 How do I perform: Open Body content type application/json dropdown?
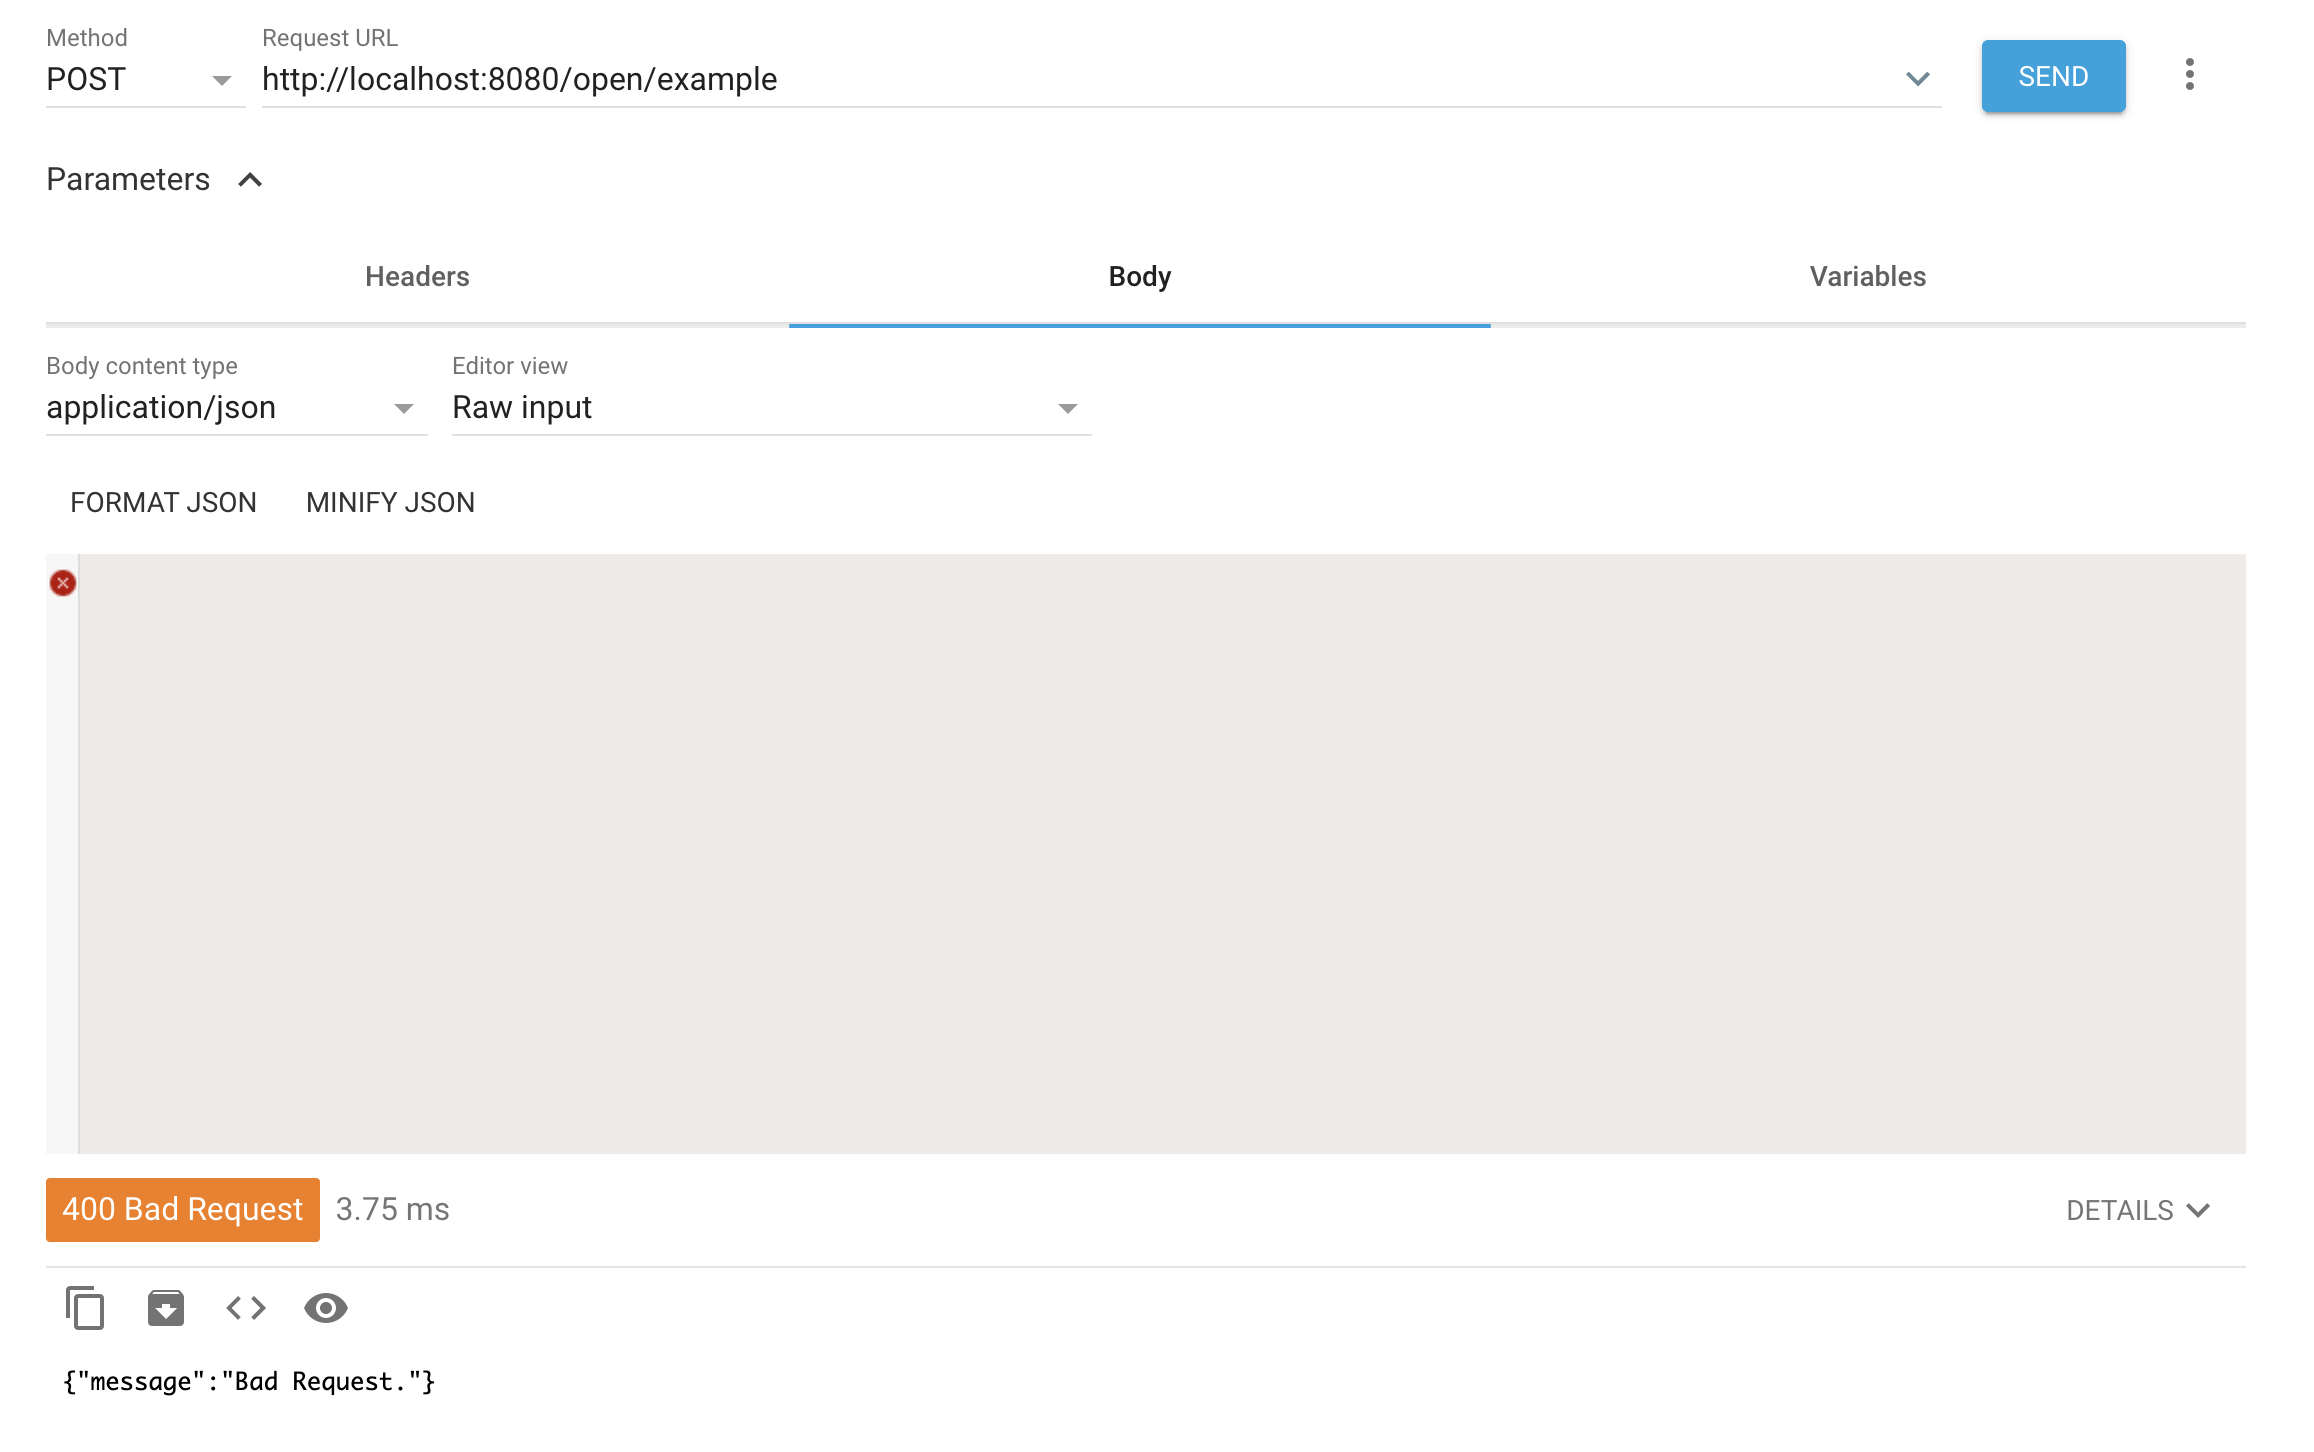[x=236, y=408]
